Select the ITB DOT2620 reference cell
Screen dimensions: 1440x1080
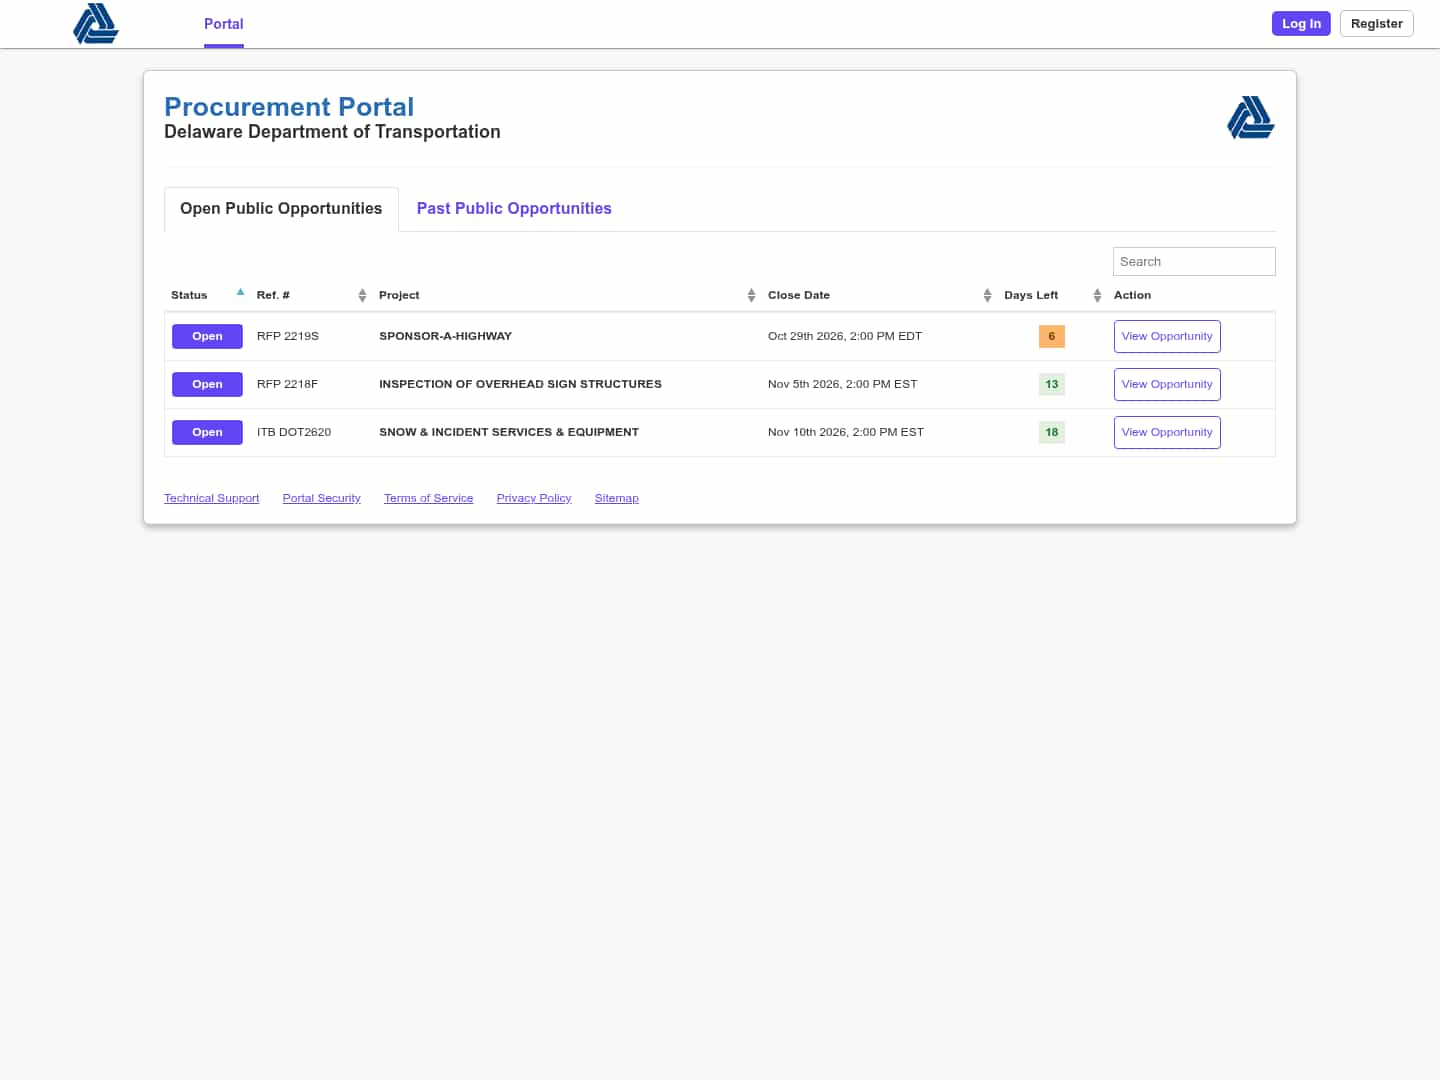(x=294, y=433)
